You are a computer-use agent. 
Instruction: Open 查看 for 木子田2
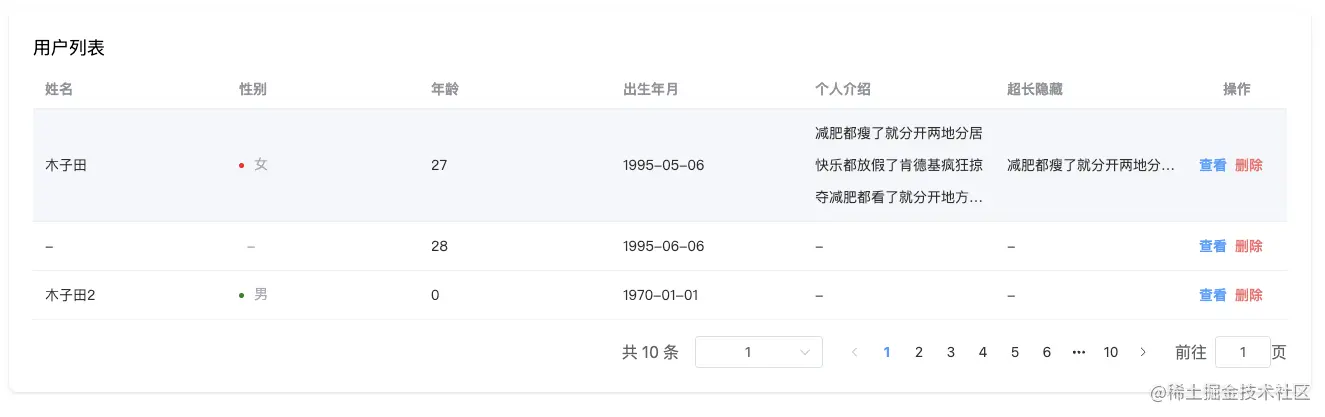(1212, 295)
